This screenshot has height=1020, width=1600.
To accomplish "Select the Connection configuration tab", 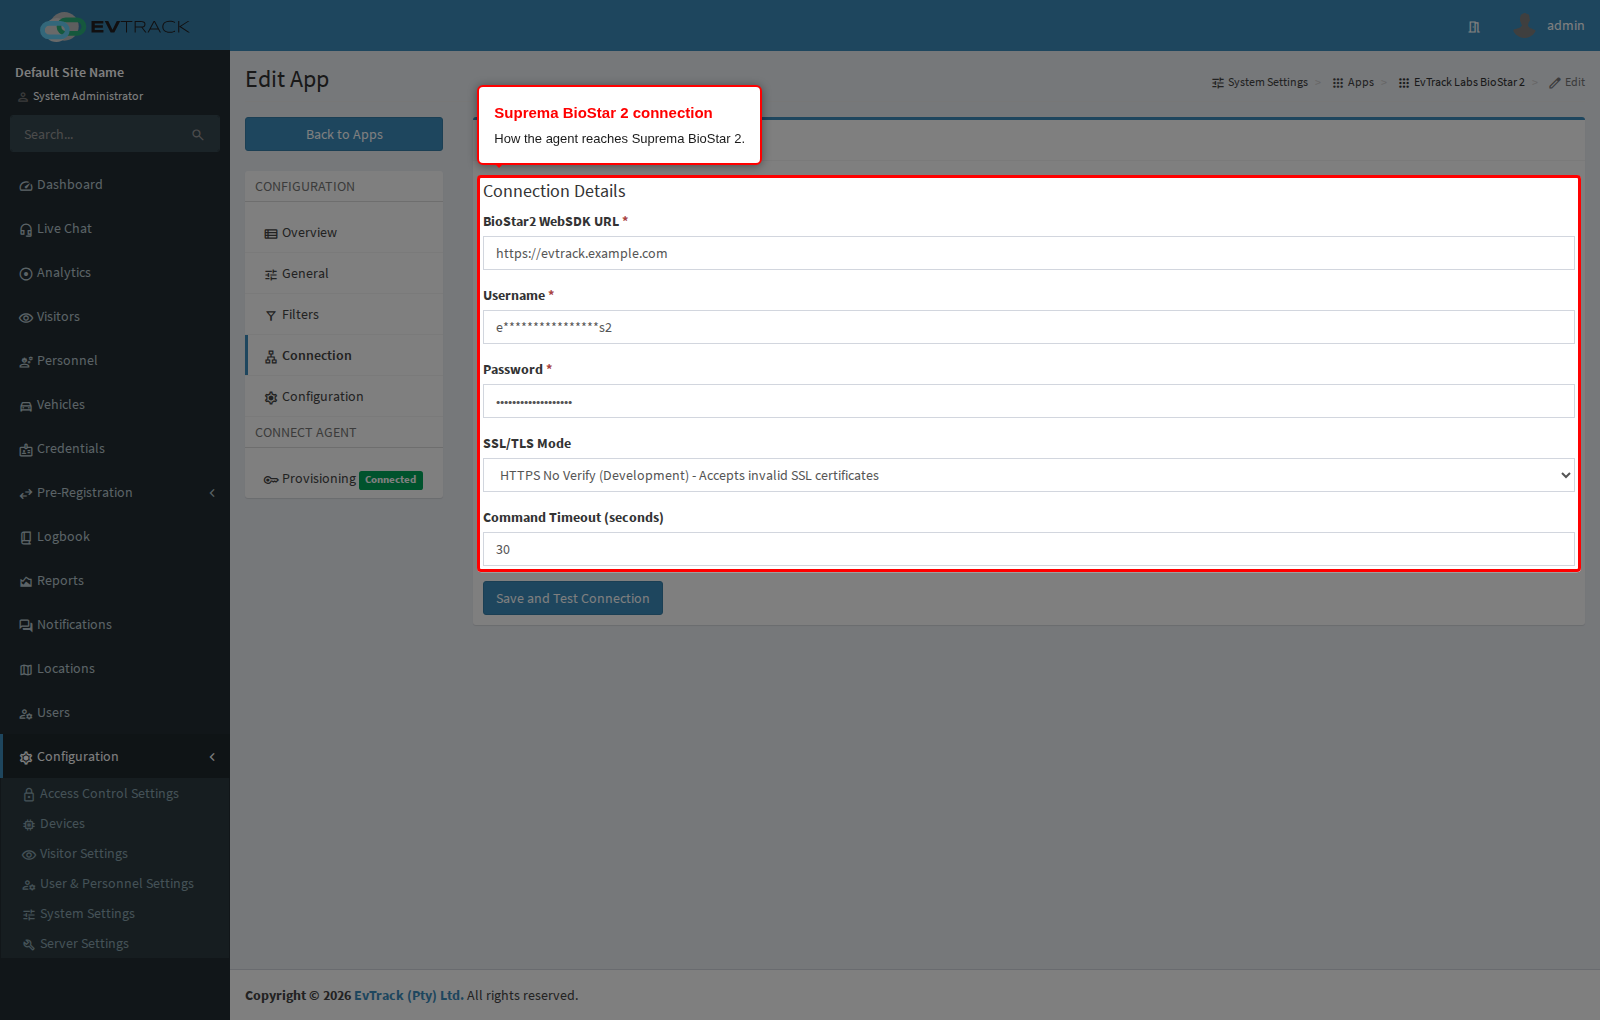I will click(x=344, y=356).
